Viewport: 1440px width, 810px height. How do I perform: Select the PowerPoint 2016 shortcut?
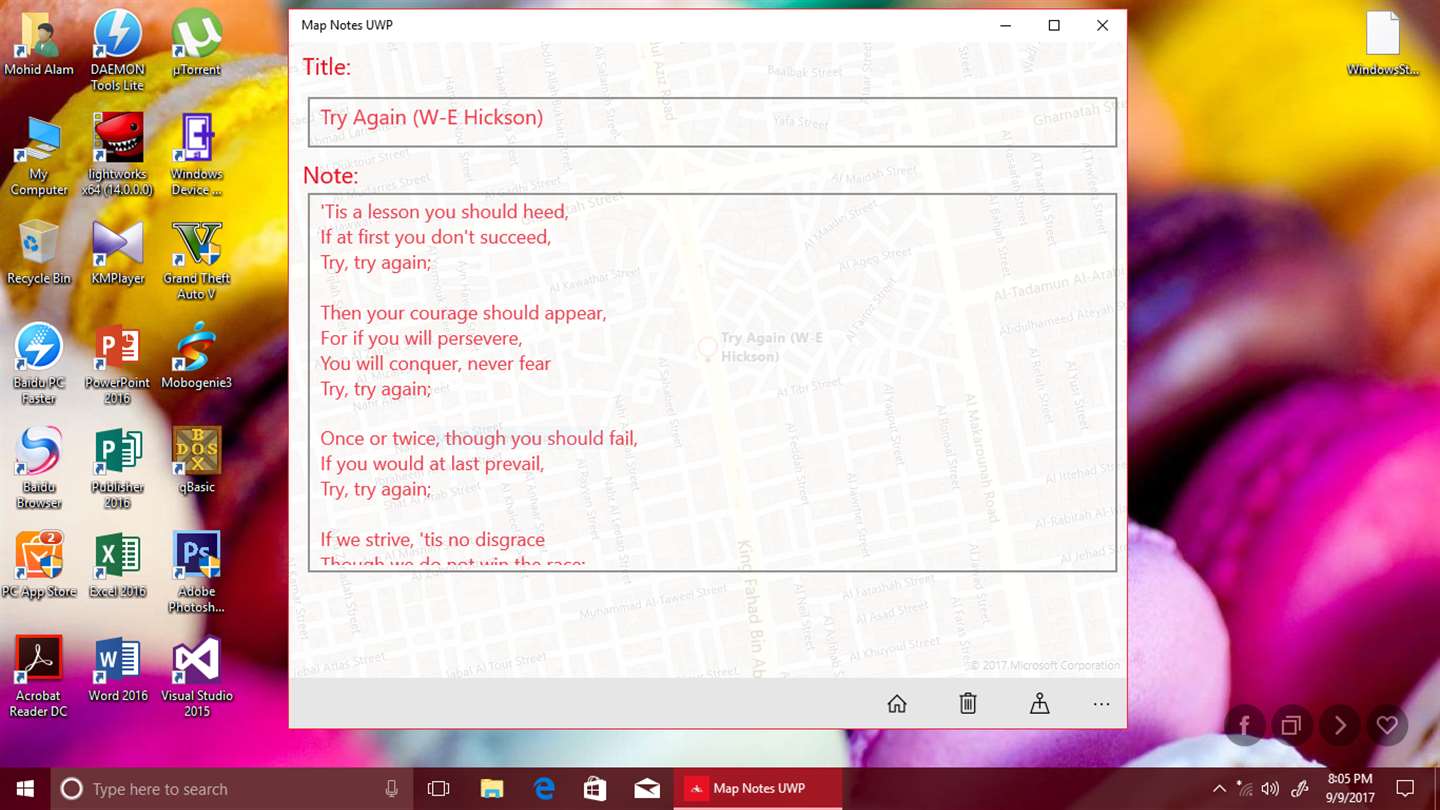point(118,365)
